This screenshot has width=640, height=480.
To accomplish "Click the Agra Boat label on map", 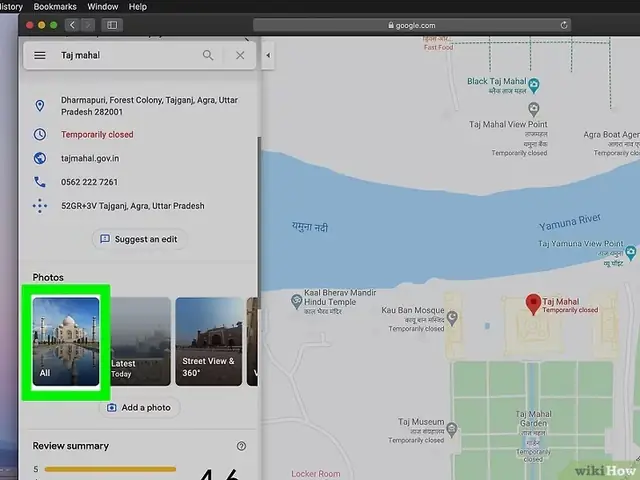I will click(611, 134).
